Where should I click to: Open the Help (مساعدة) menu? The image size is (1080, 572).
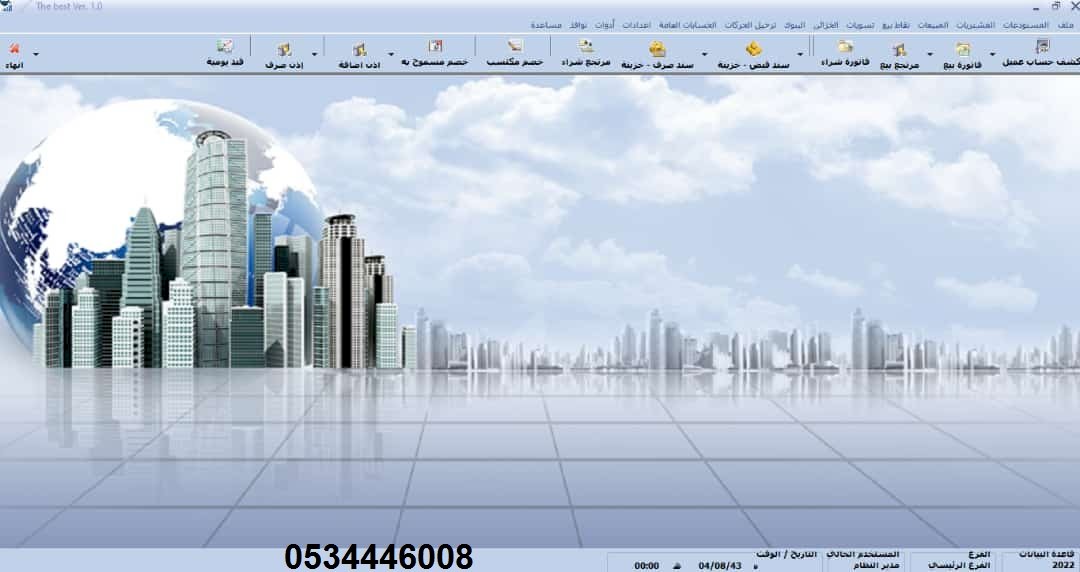546,24
